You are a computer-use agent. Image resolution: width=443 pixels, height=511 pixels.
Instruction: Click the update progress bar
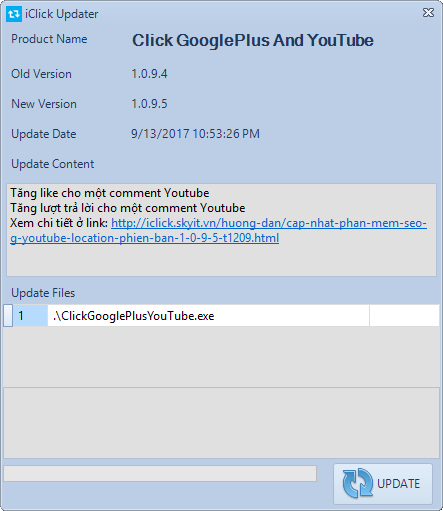click(160, 473)
